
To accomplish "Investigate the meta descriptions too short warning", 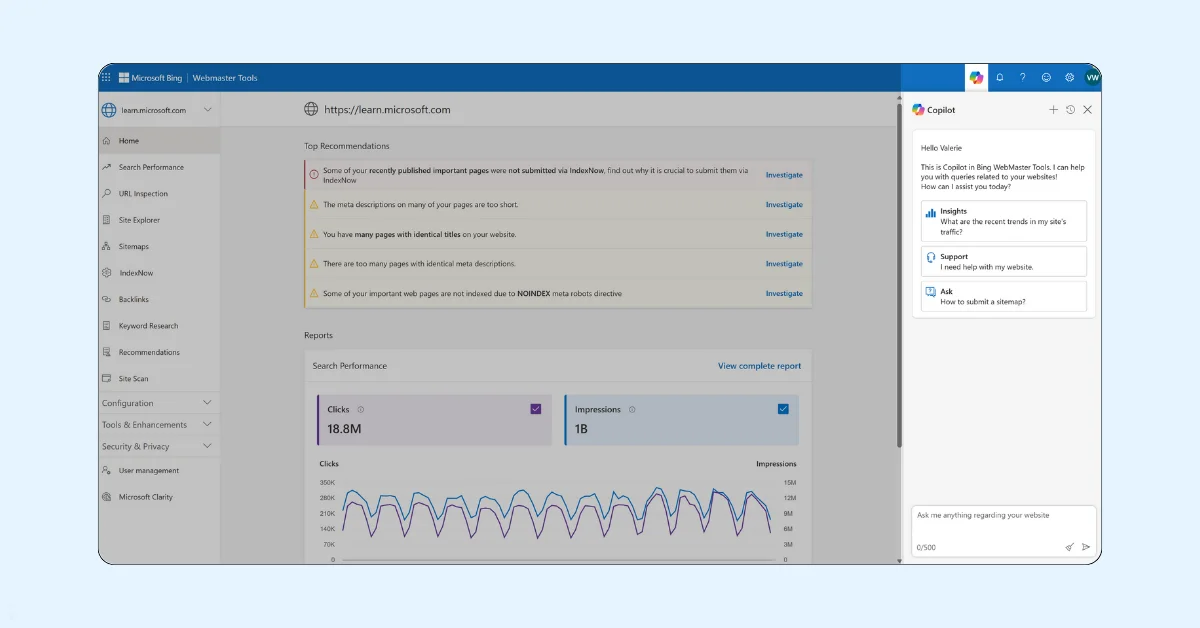I will [784, 205].
